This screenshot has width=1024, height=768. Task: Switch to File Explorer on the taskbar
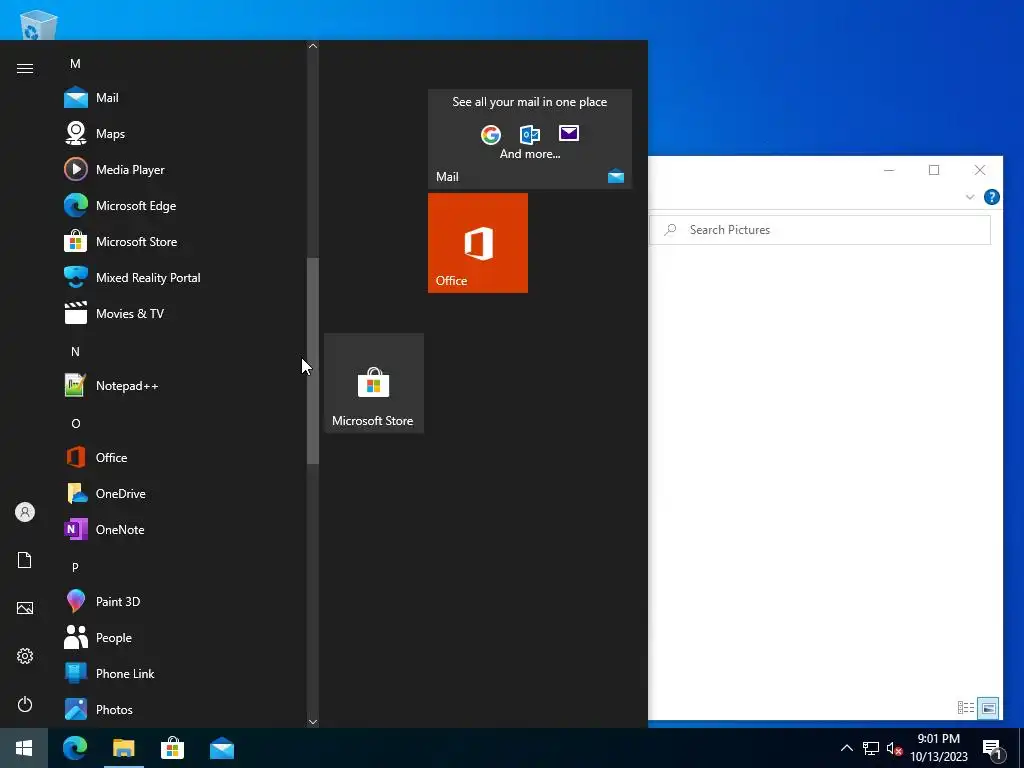tap(123, 748)
